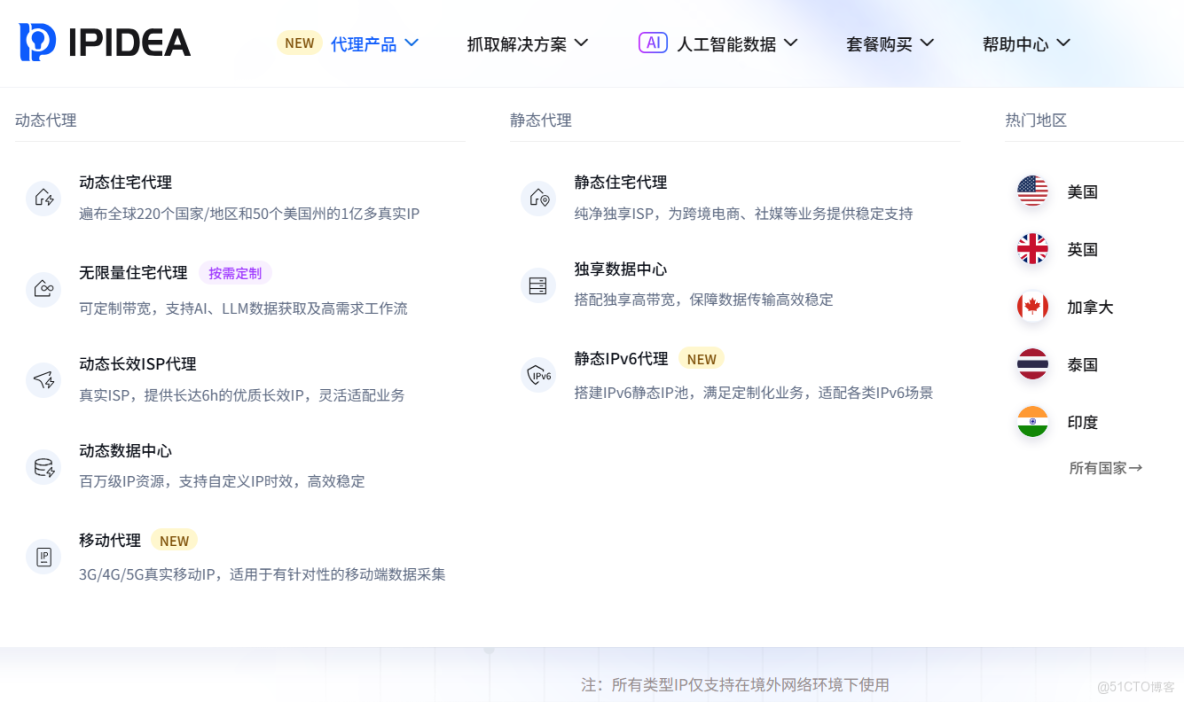Click the 静态住宅代理 location icon

coord(539,198)
